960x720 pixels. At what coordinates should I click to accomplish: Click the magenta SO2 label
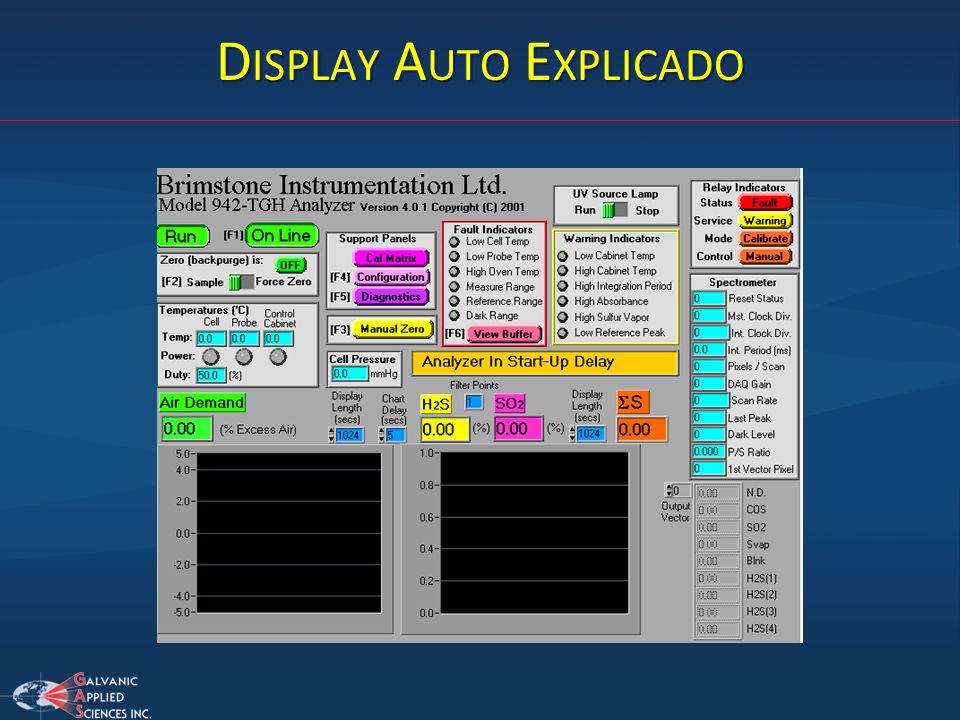[x=509, y=403]
